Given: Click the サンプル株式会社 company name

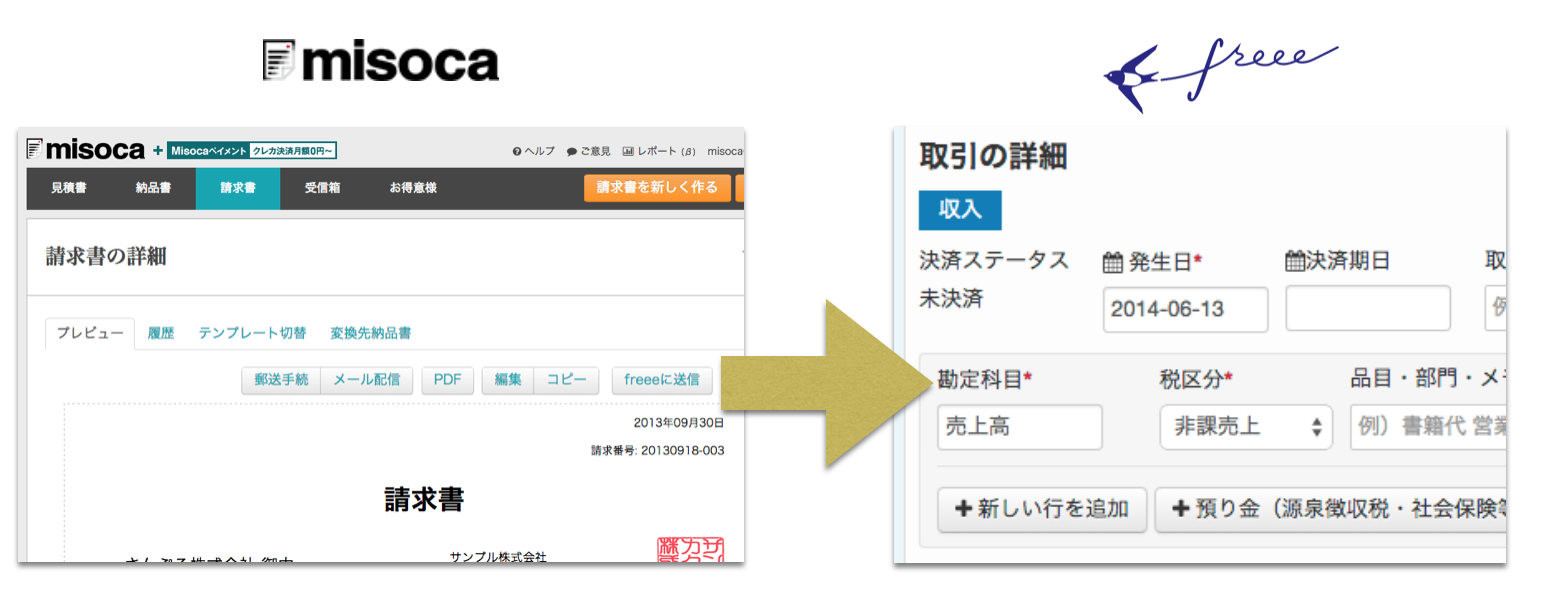Looking at the screenshot, I should [x=498, y=556].
